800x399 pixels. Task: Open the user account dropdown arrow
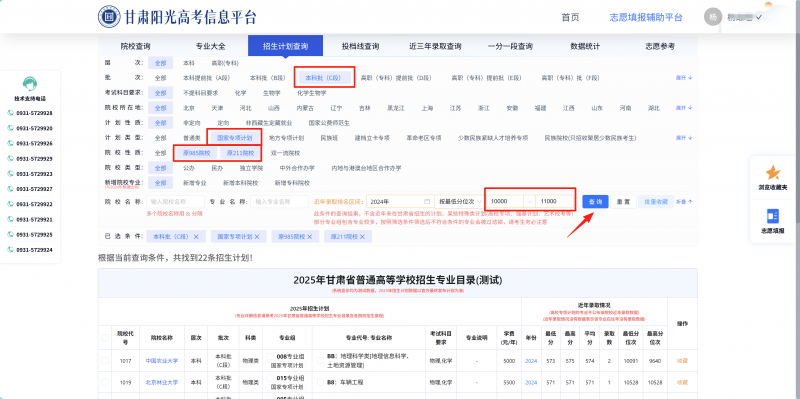pos(759,17)
